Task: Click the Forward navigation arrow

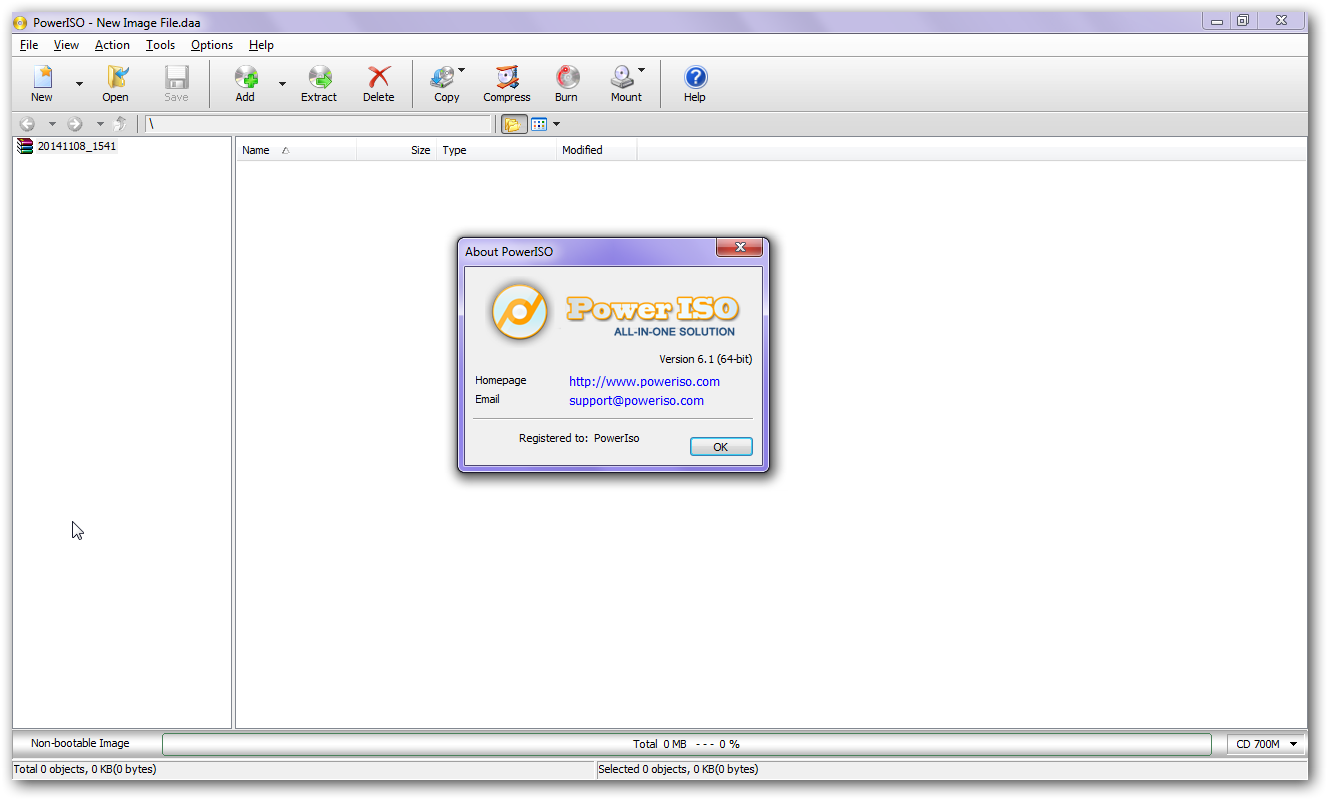Action: click(x=75, y=124)
